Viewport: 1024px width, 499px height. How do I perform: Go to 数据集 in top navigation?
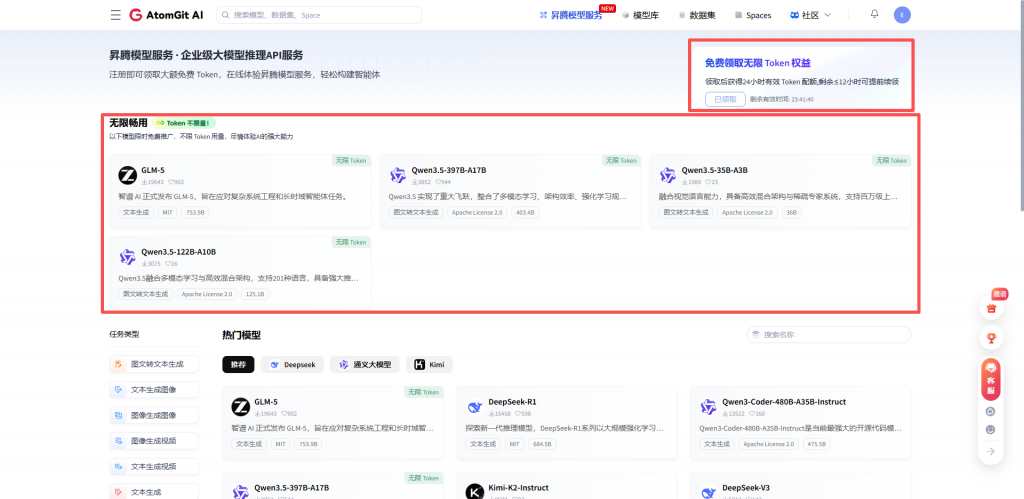tap(697, 15)
